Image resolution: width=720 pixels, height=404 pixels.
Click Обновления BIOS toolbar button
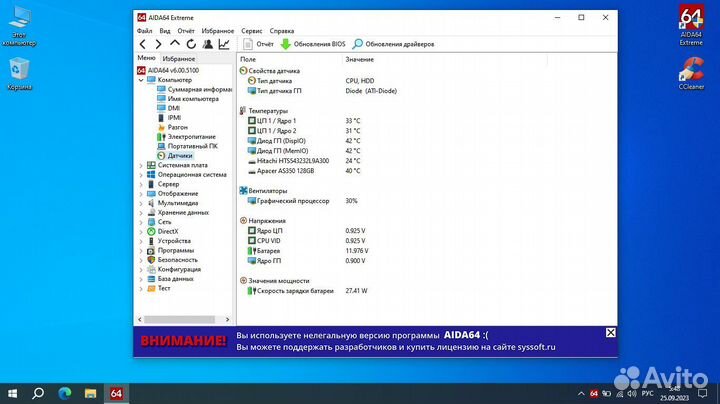313,44
